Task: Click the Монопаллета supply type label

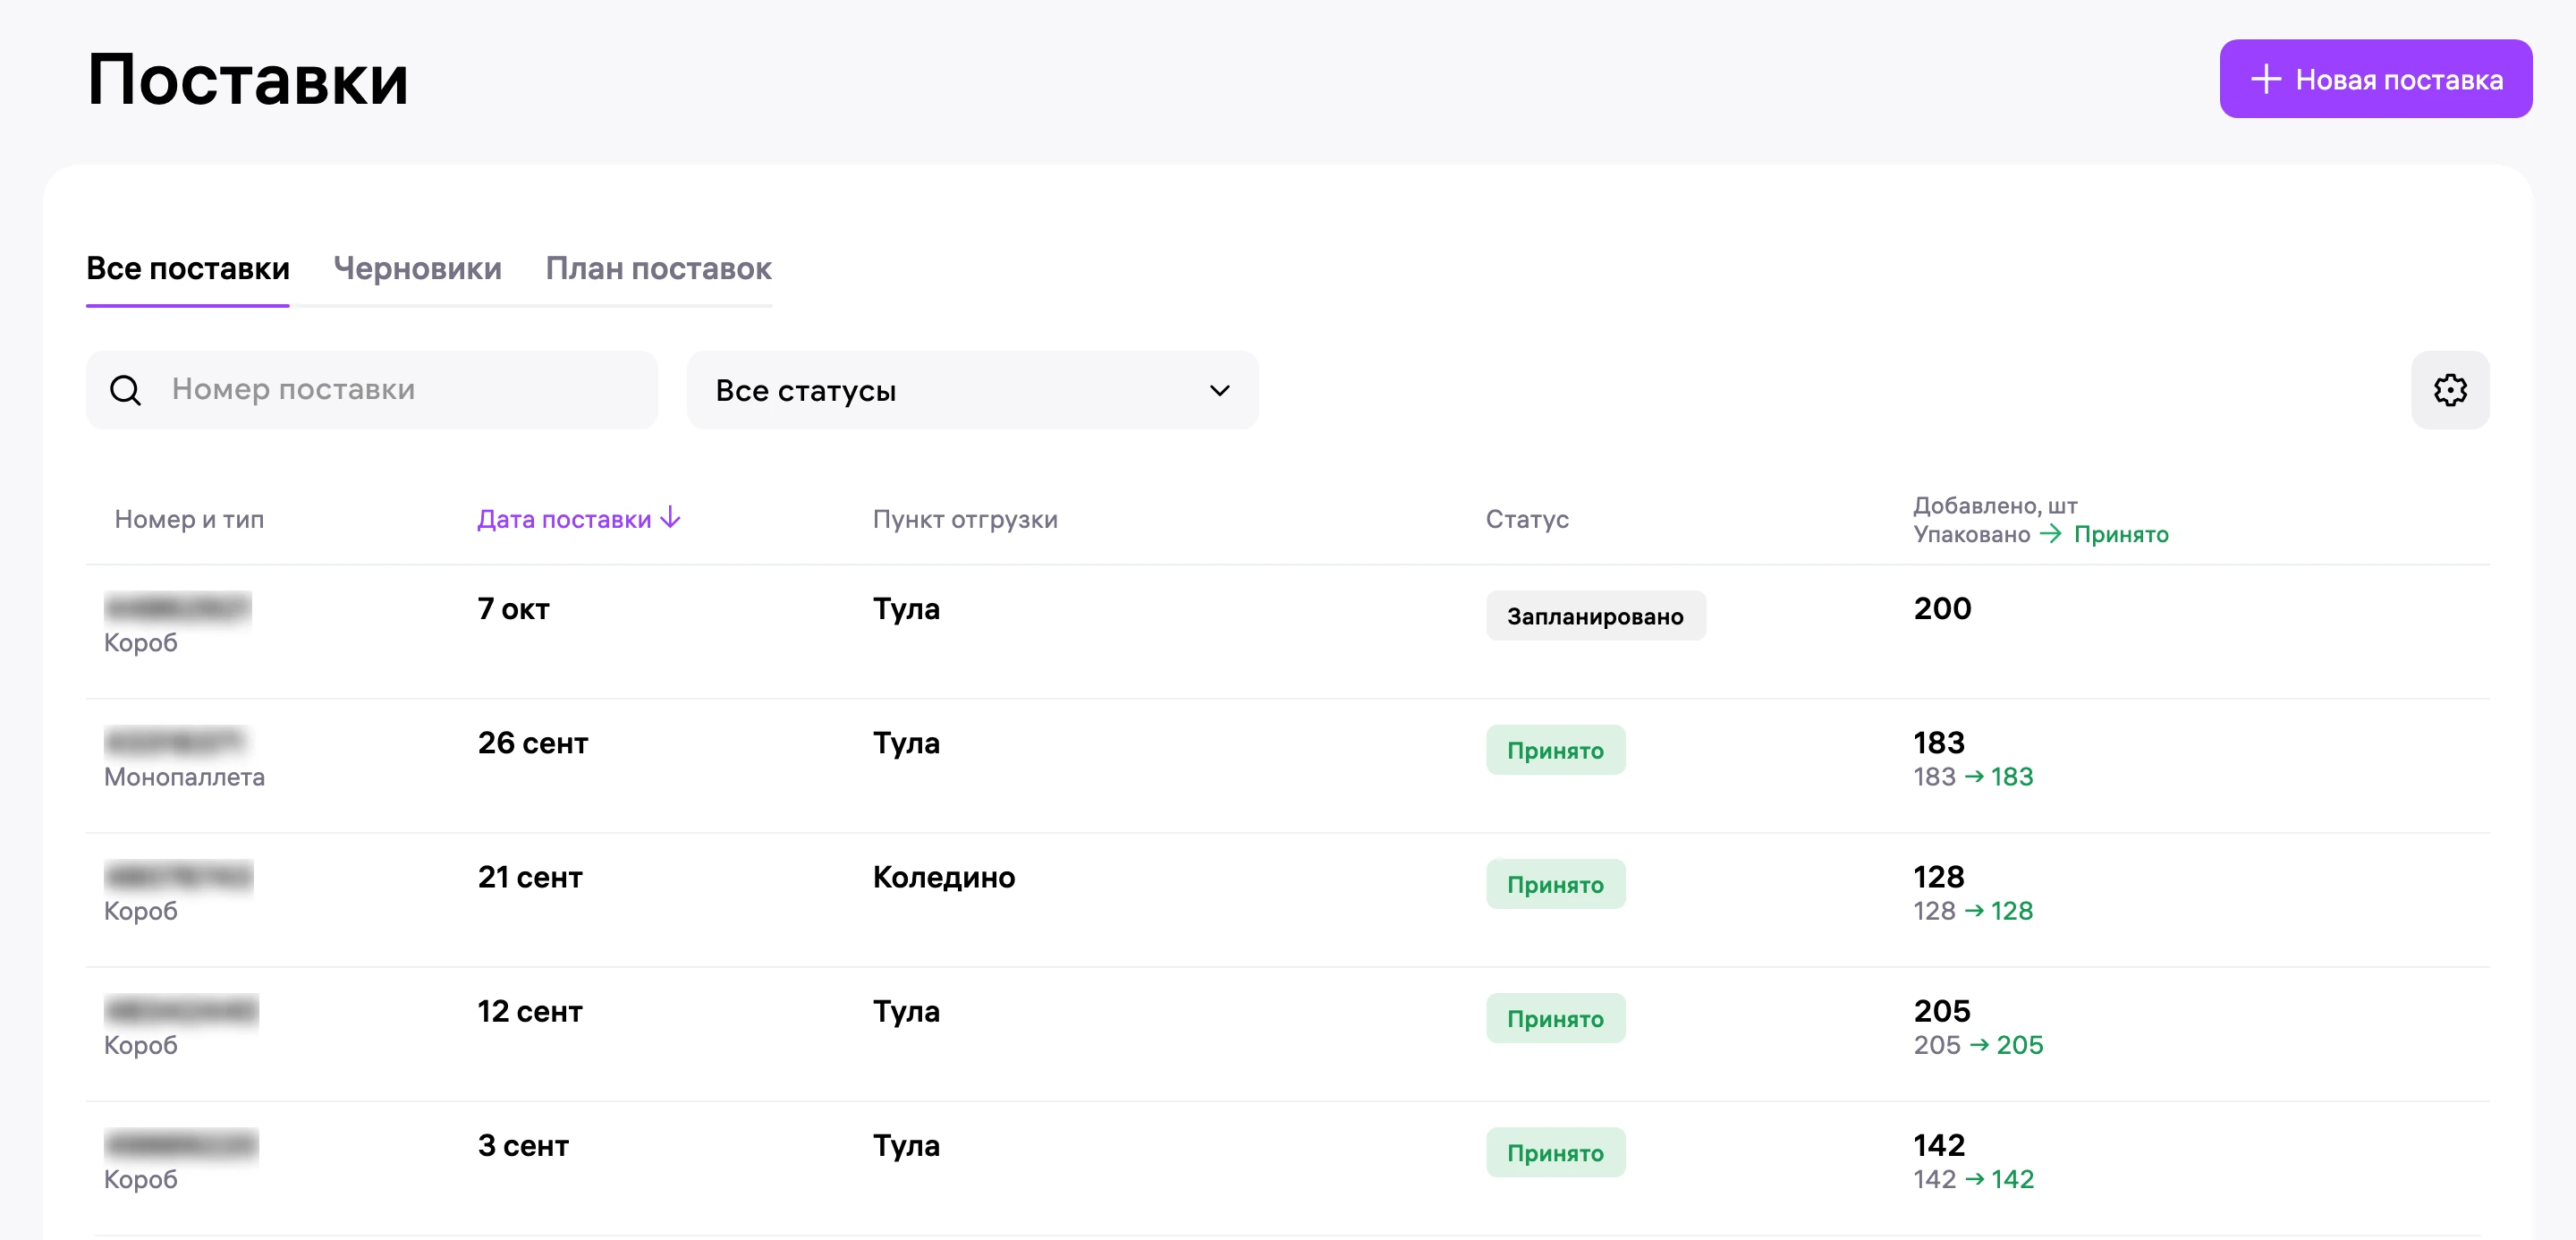Action: pyautogui.click(x=184, y=777)
